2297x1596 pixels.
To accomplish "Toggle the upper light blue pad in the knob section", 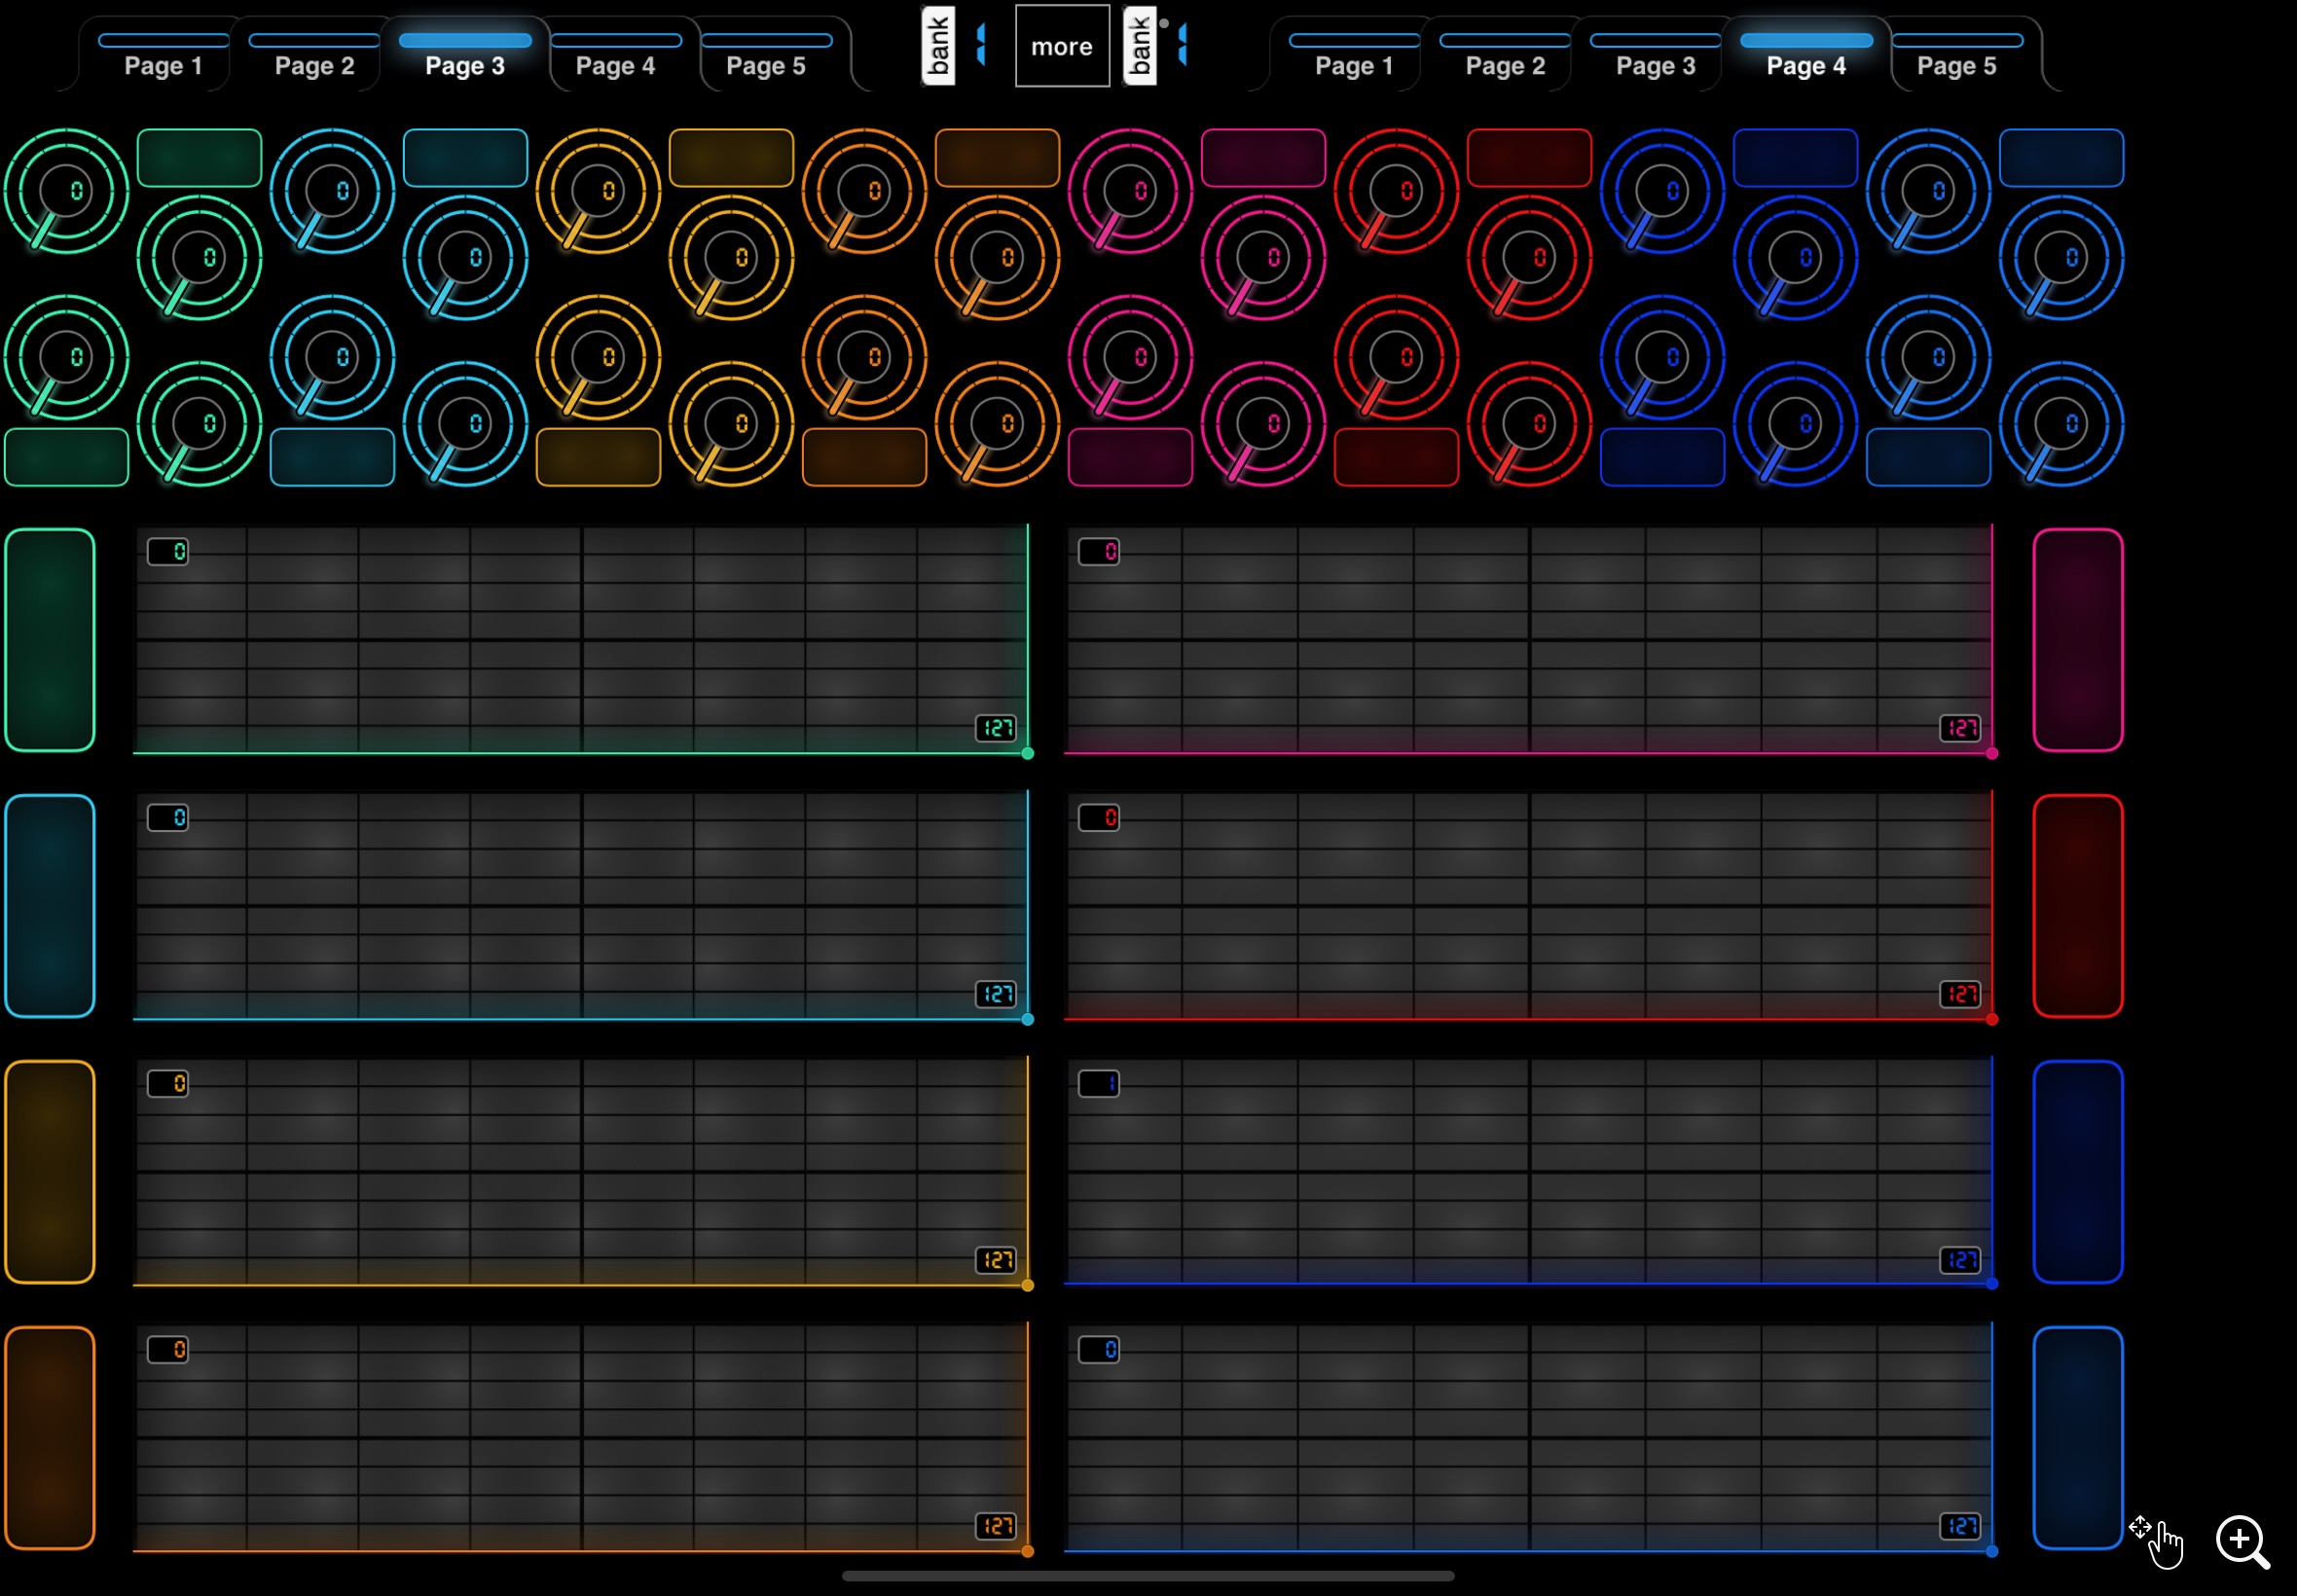I will (2061, 158).
